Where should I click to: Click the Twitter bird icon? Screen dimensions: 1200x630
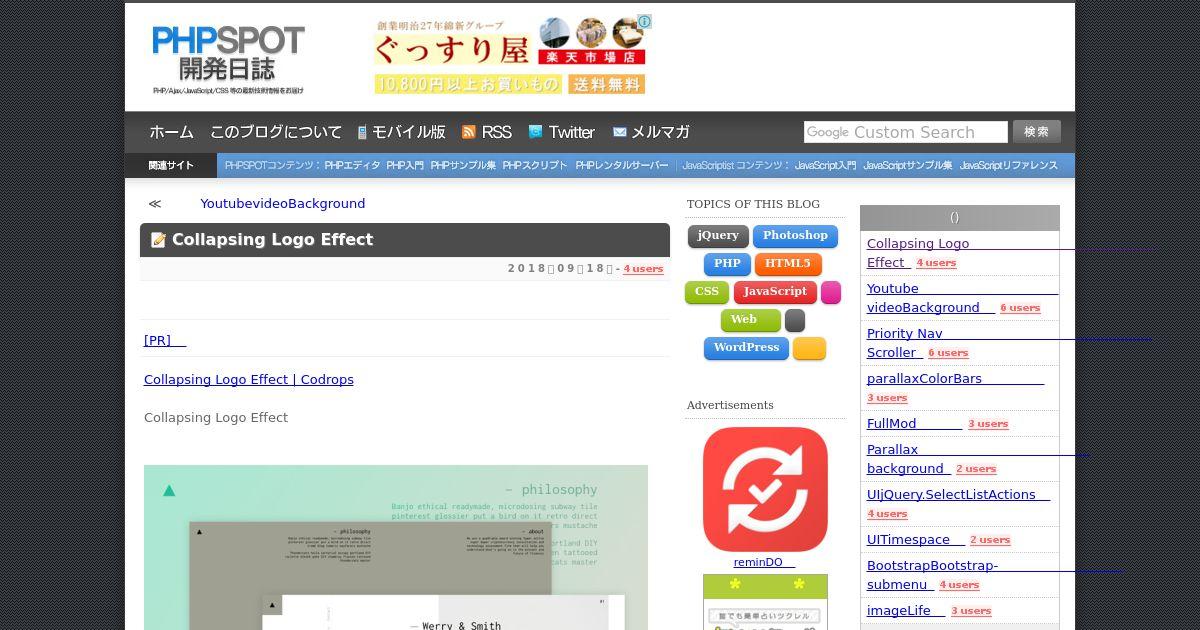coord(535,132)
